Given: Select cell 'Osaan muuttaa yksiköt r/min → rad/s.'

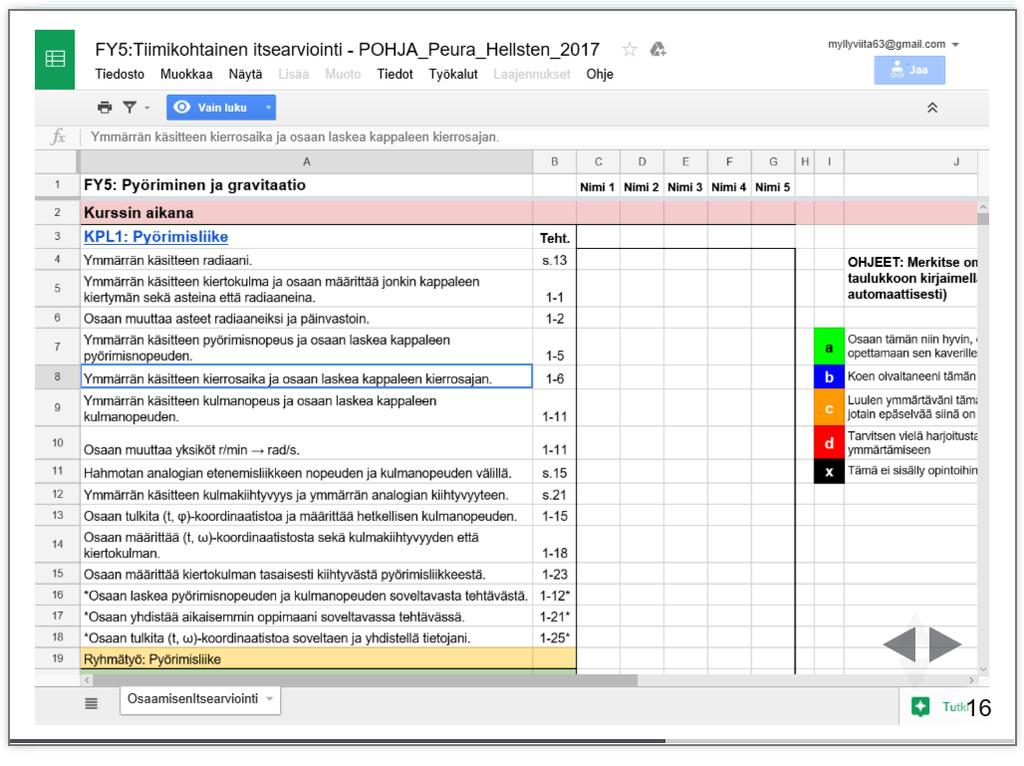Looking at the screenshot, I should tap(306, 443).
